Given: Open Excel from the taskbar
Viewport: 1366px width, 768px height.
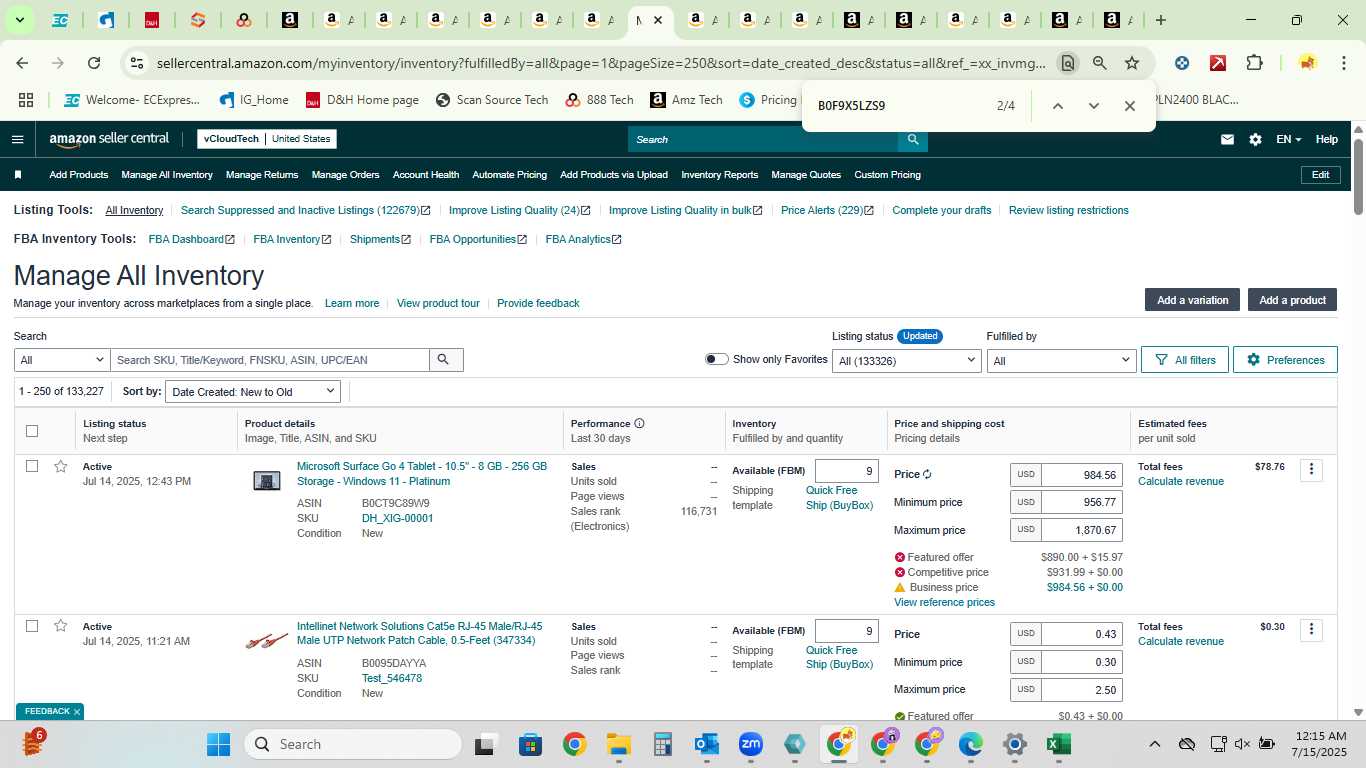Looking at the screenshot, I should pyautogui.click(x=1058, y=744).
